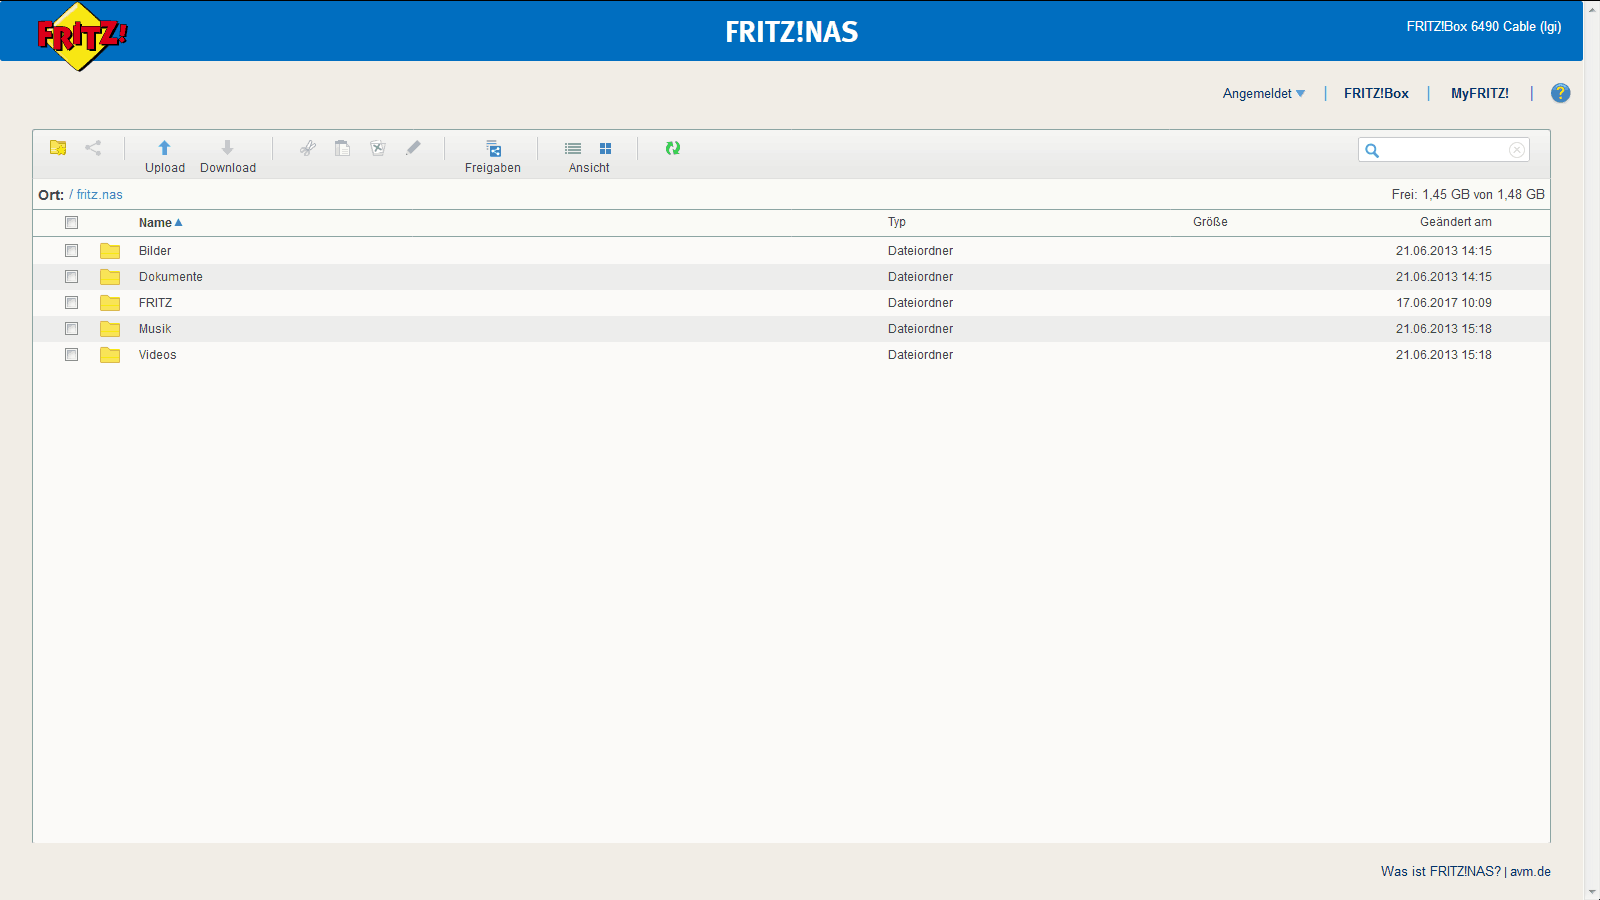The height and width of the screenshot is (900, 1600).
Task: Check the Musik row checkbox
Action: (71, 329)
